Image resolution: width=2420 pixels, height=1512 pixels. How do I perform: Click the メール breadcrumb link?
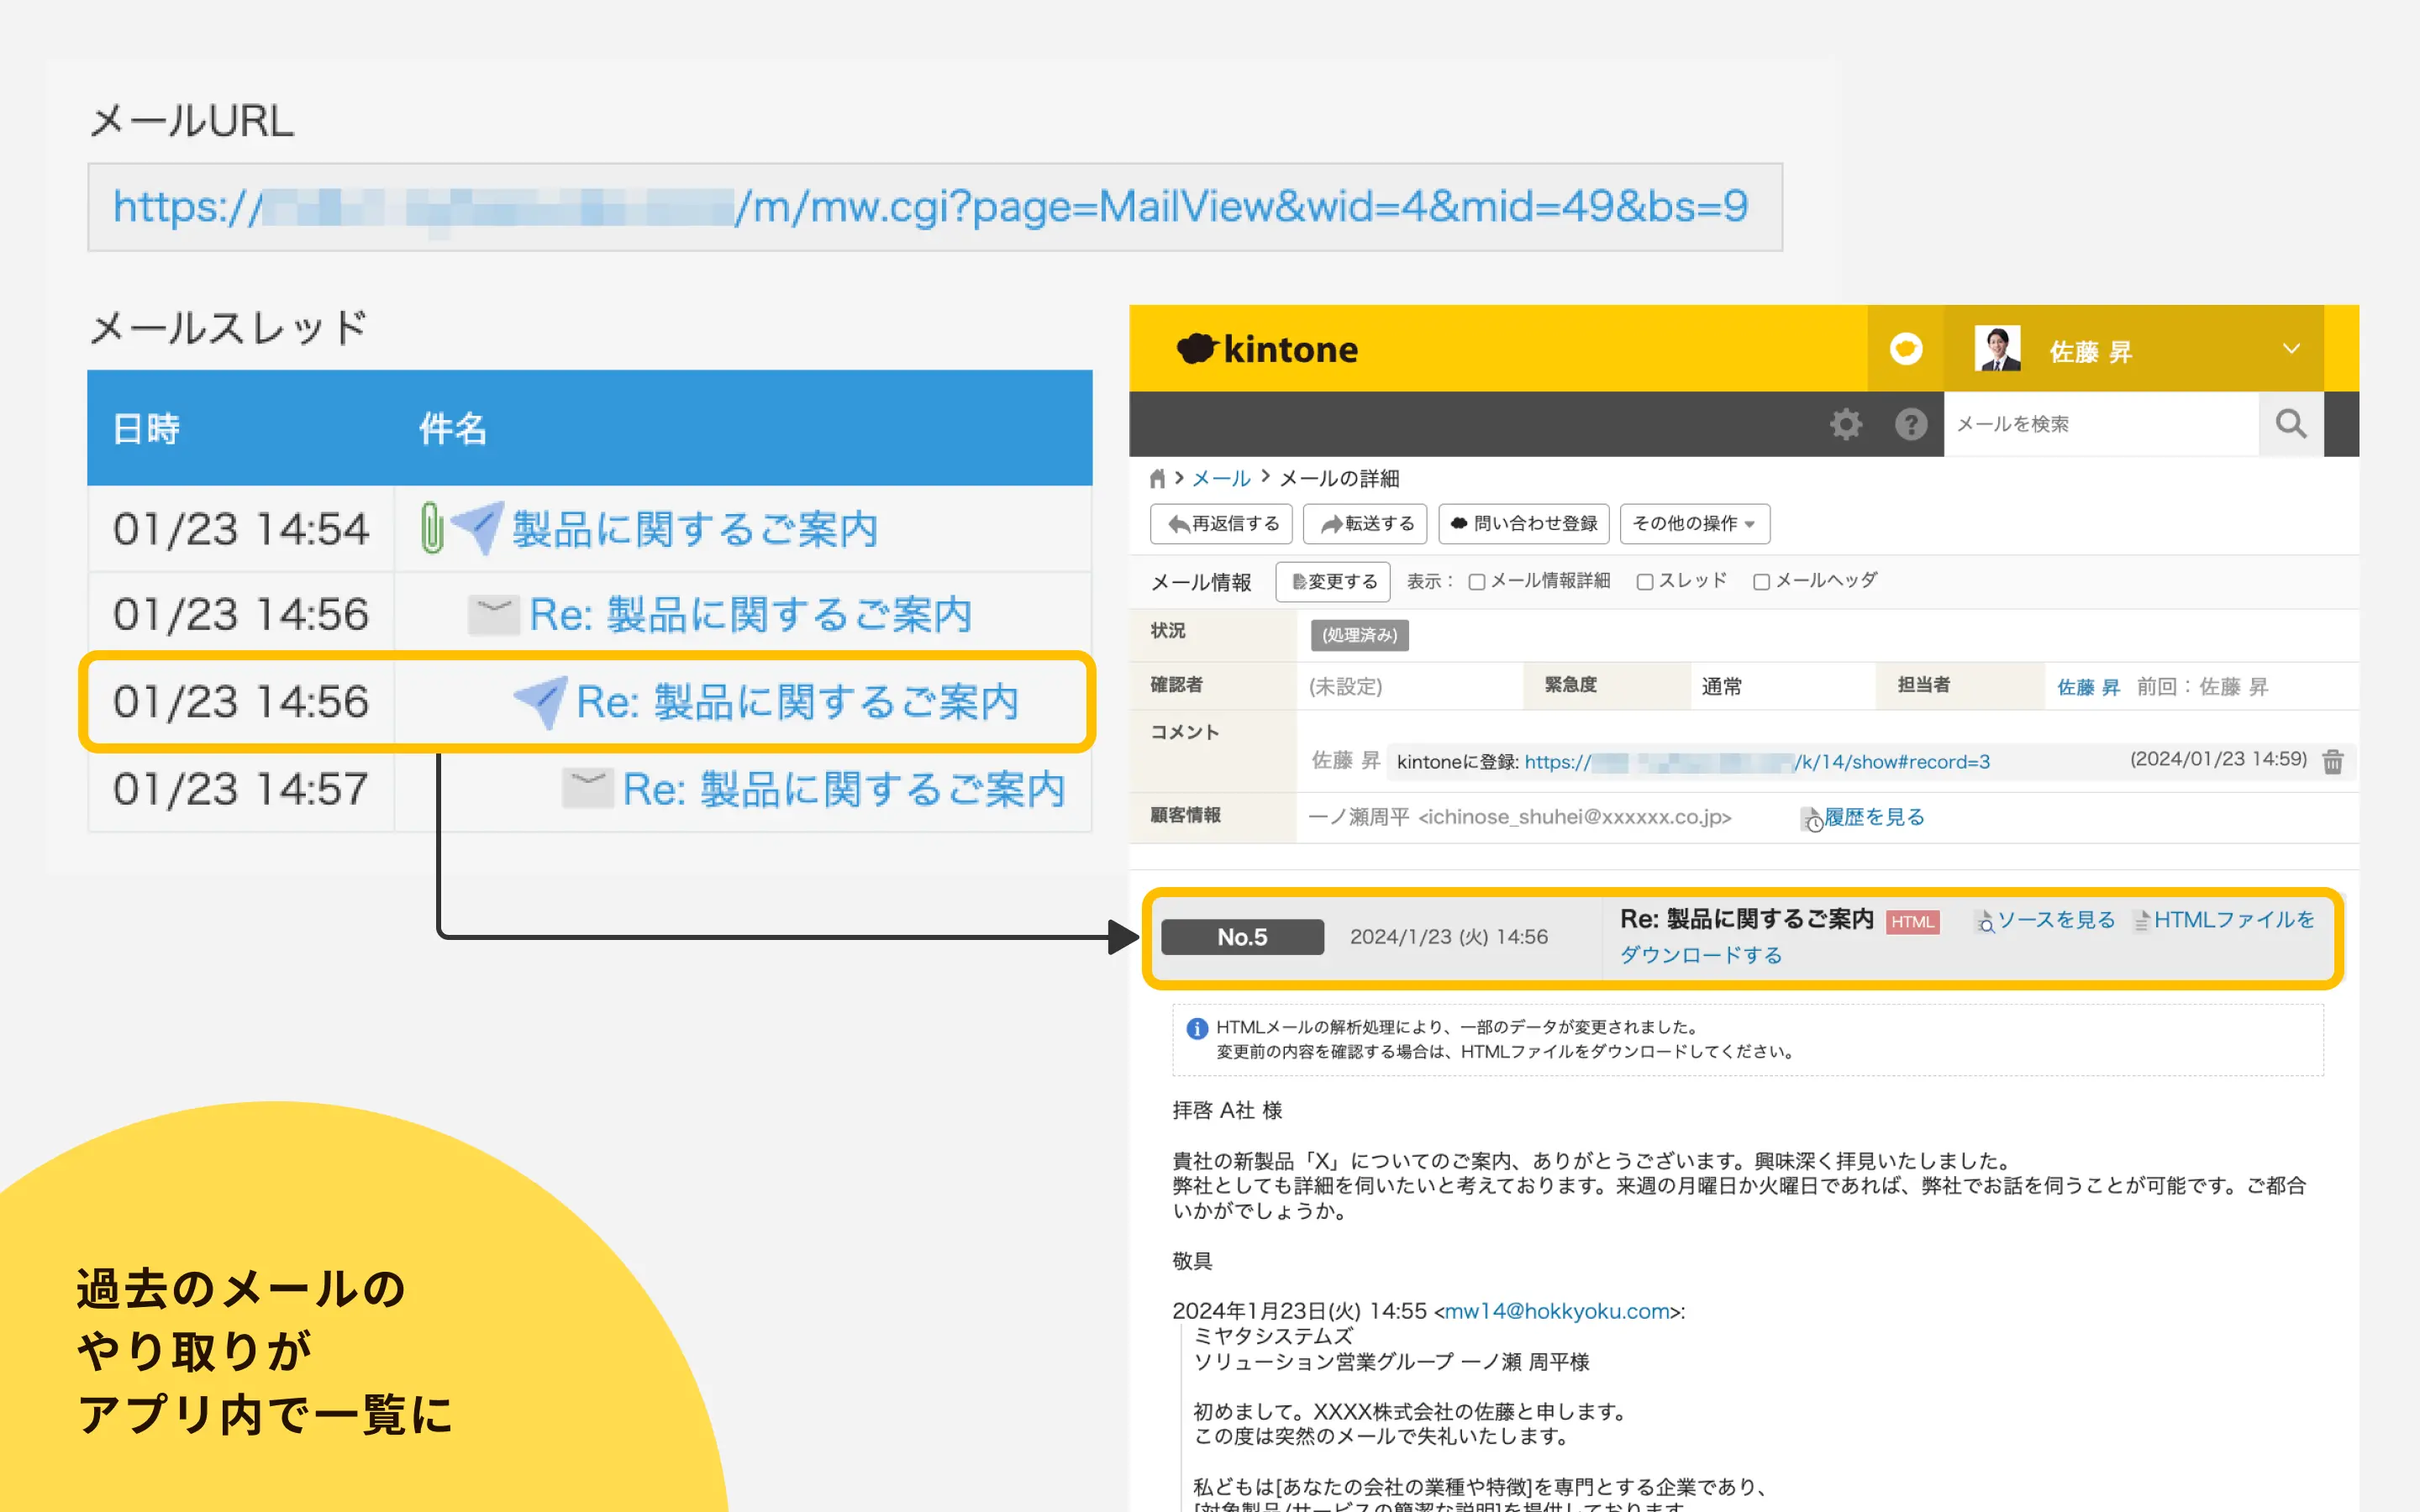pos(1221,479)
